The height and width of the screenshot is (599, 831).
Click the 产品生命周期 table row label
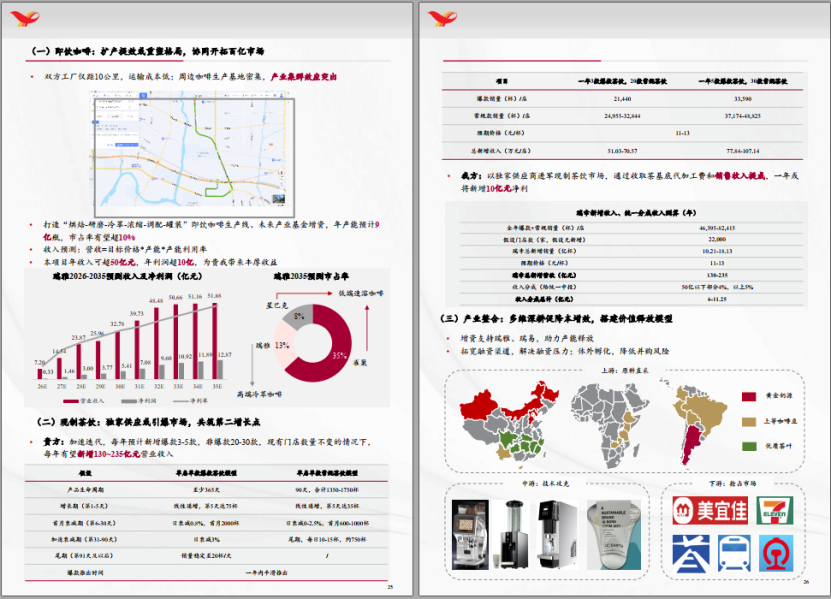(85, 490)
